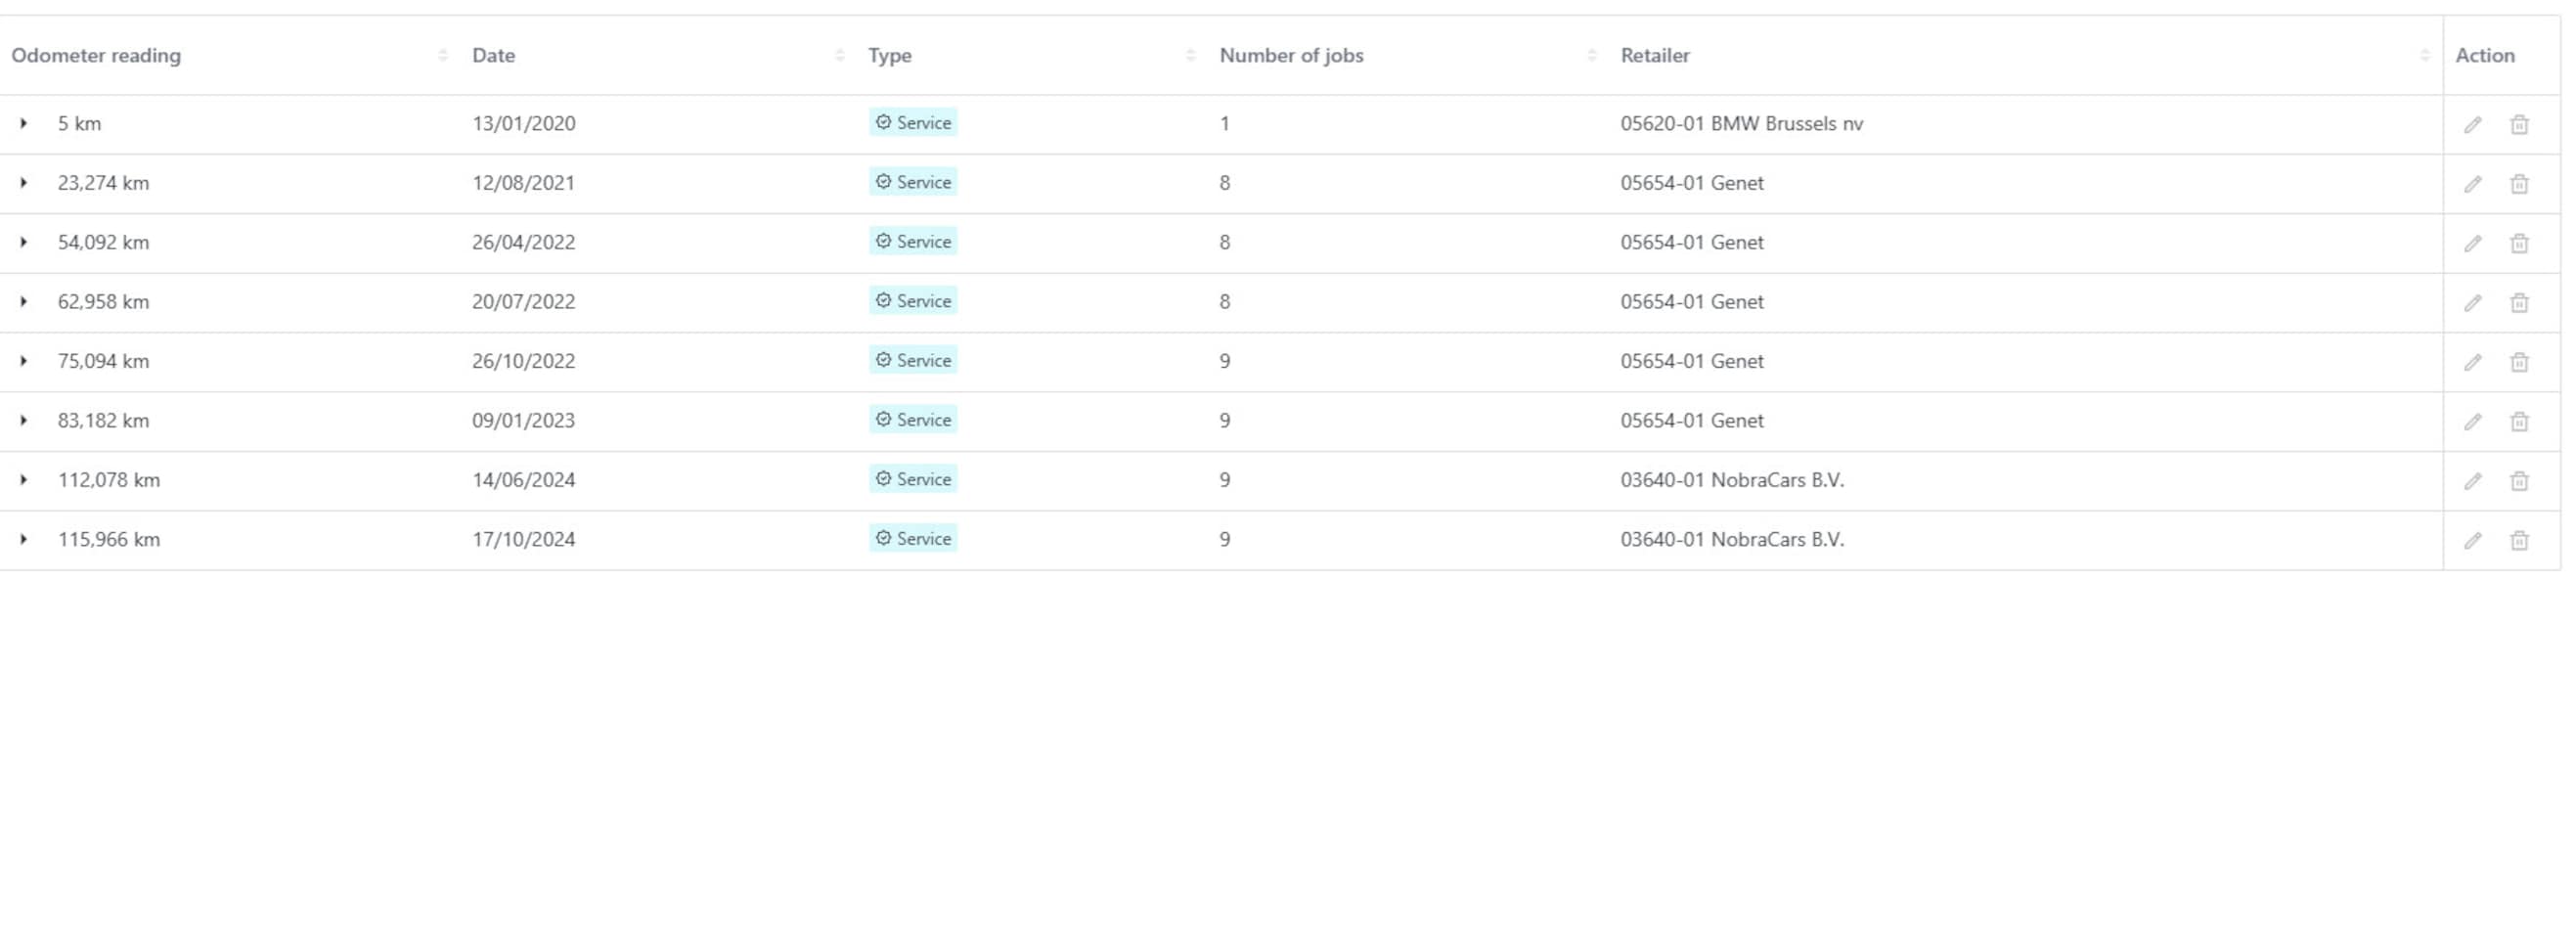Select the Service tag dated 14/06/2024
Viewport: 2576px width, 939px height.
click(x=913, y=479)
